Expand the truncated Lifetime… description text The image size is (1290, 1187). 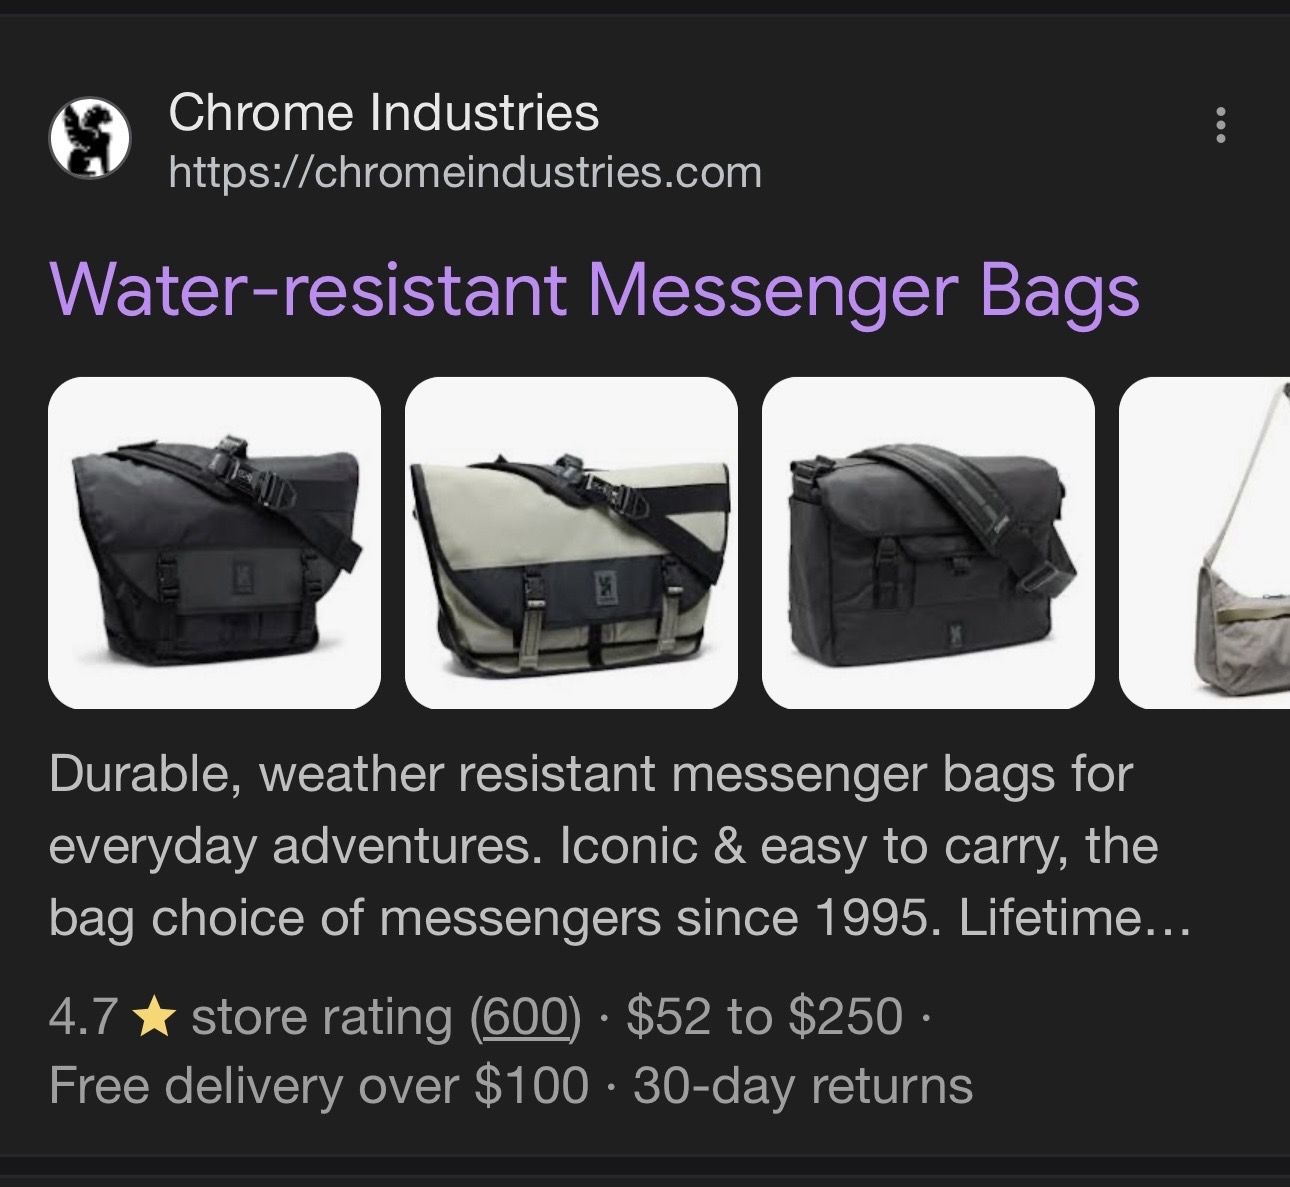coord(1075,918)
